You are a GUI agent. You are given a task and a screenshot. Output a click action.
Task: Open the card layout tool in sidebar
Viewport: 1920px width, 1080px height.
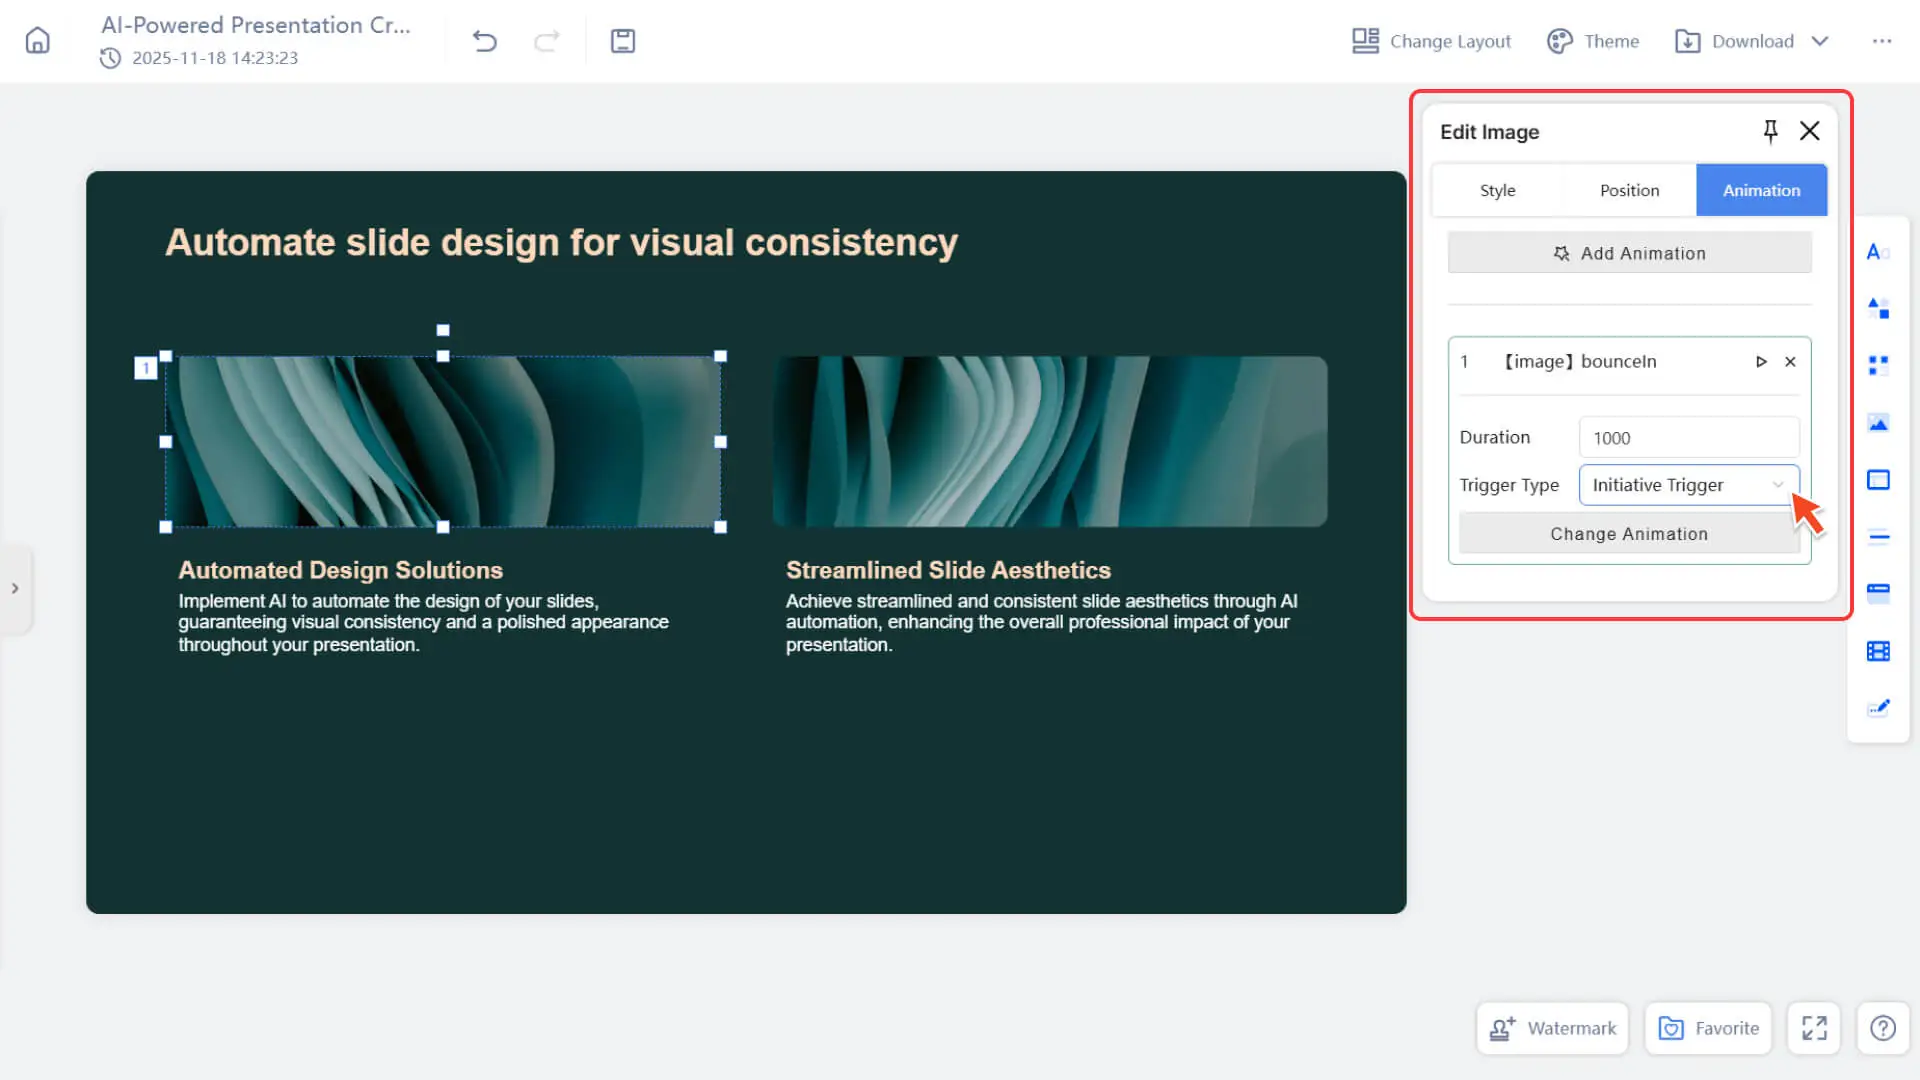[x=1878, y=593]
